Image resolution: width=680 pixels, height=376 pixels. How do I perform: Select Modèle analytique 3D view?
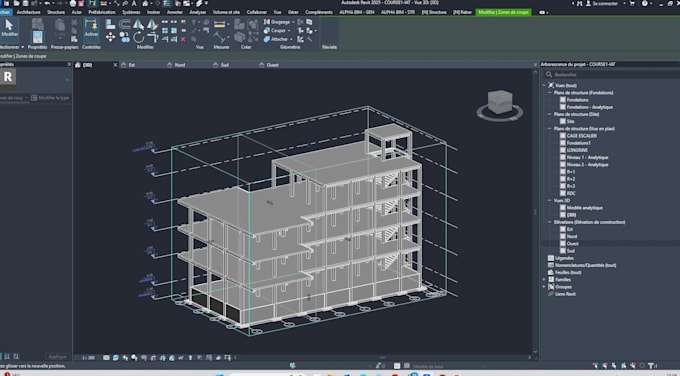584,208
